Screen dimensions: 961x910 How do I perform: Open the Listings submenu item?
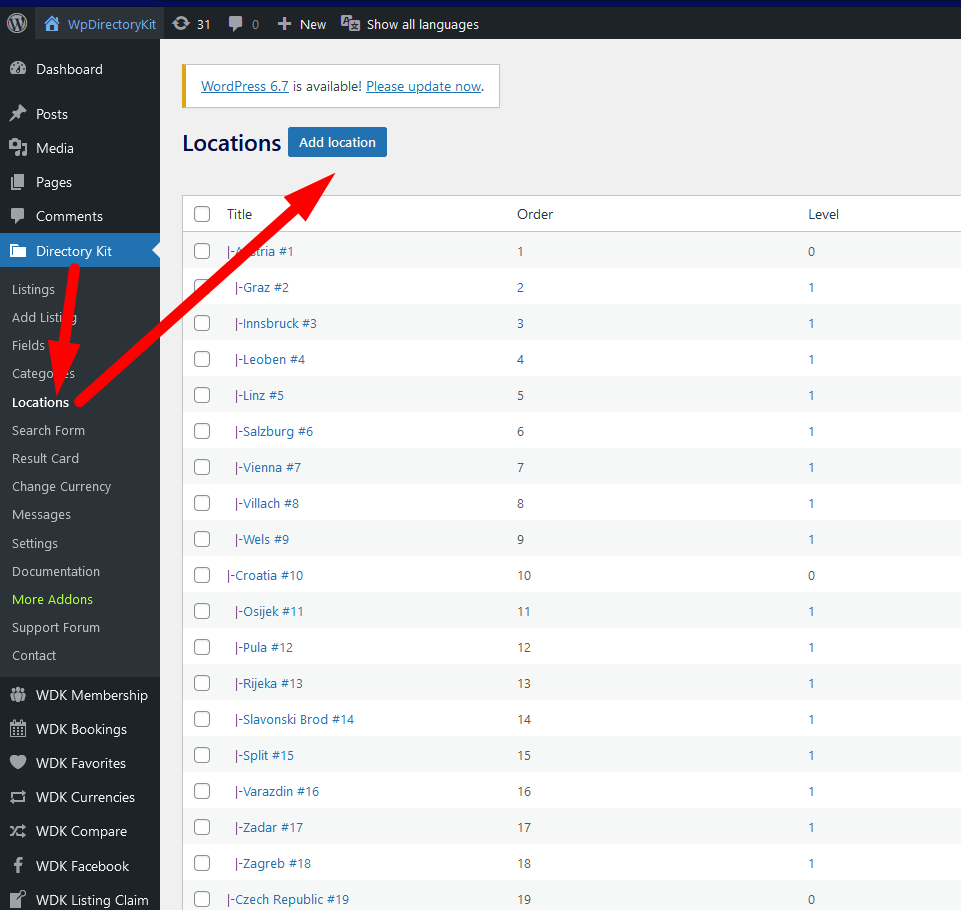33,289
